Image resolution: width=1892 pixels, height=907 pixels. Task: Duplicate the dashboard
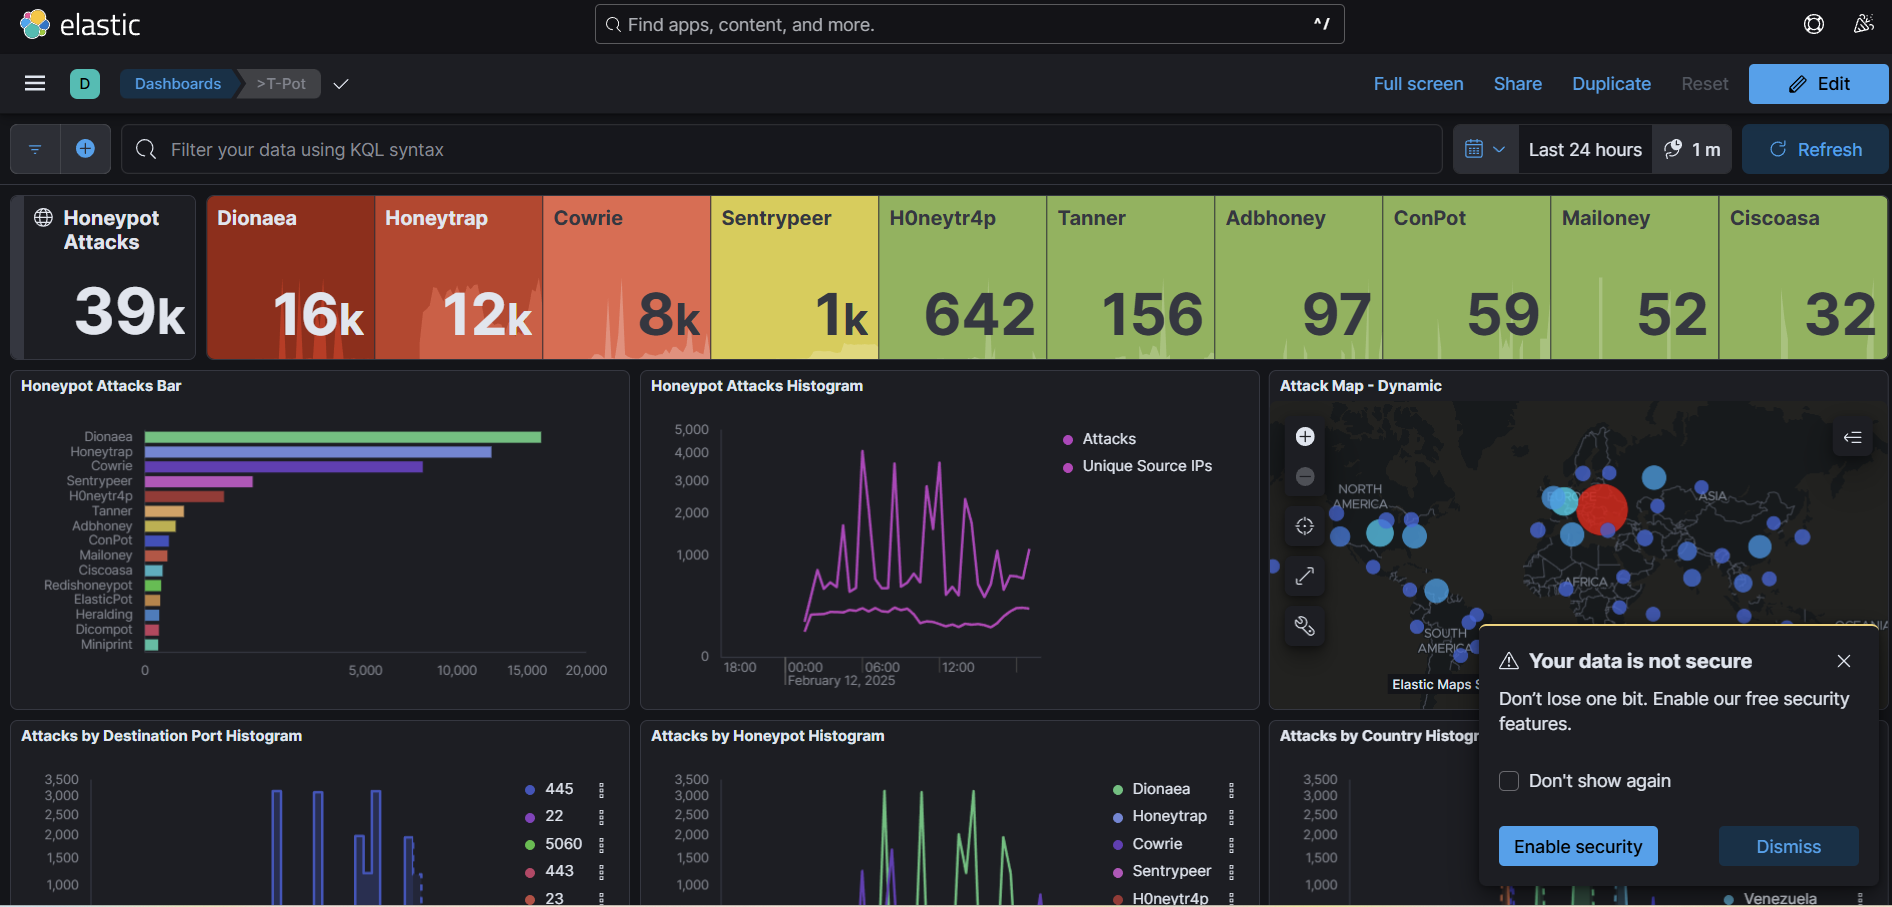(x=1611, y=84)
